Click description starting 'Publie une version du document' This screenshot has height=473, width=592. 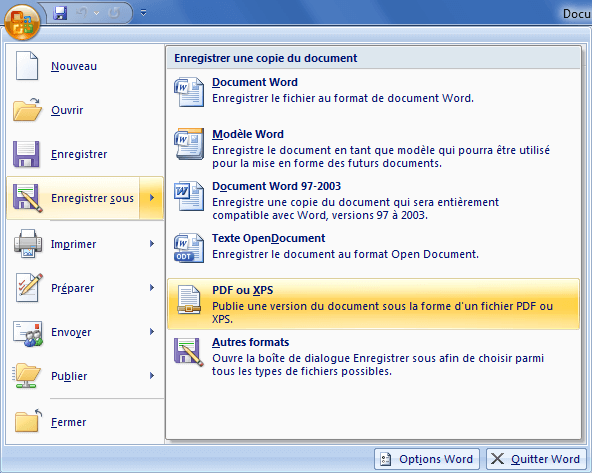[x=382, y=313]
